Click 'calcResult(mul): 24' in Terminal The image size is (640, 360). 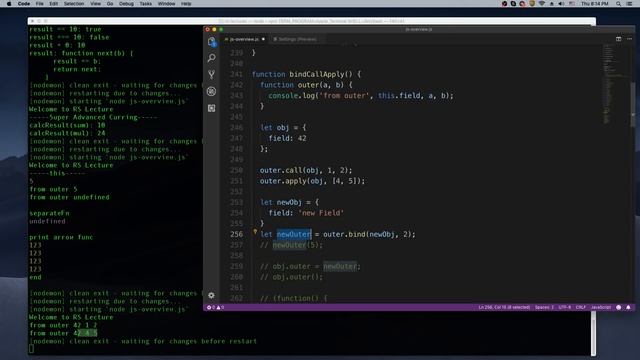pyautogui.click(x=67, y=133)
